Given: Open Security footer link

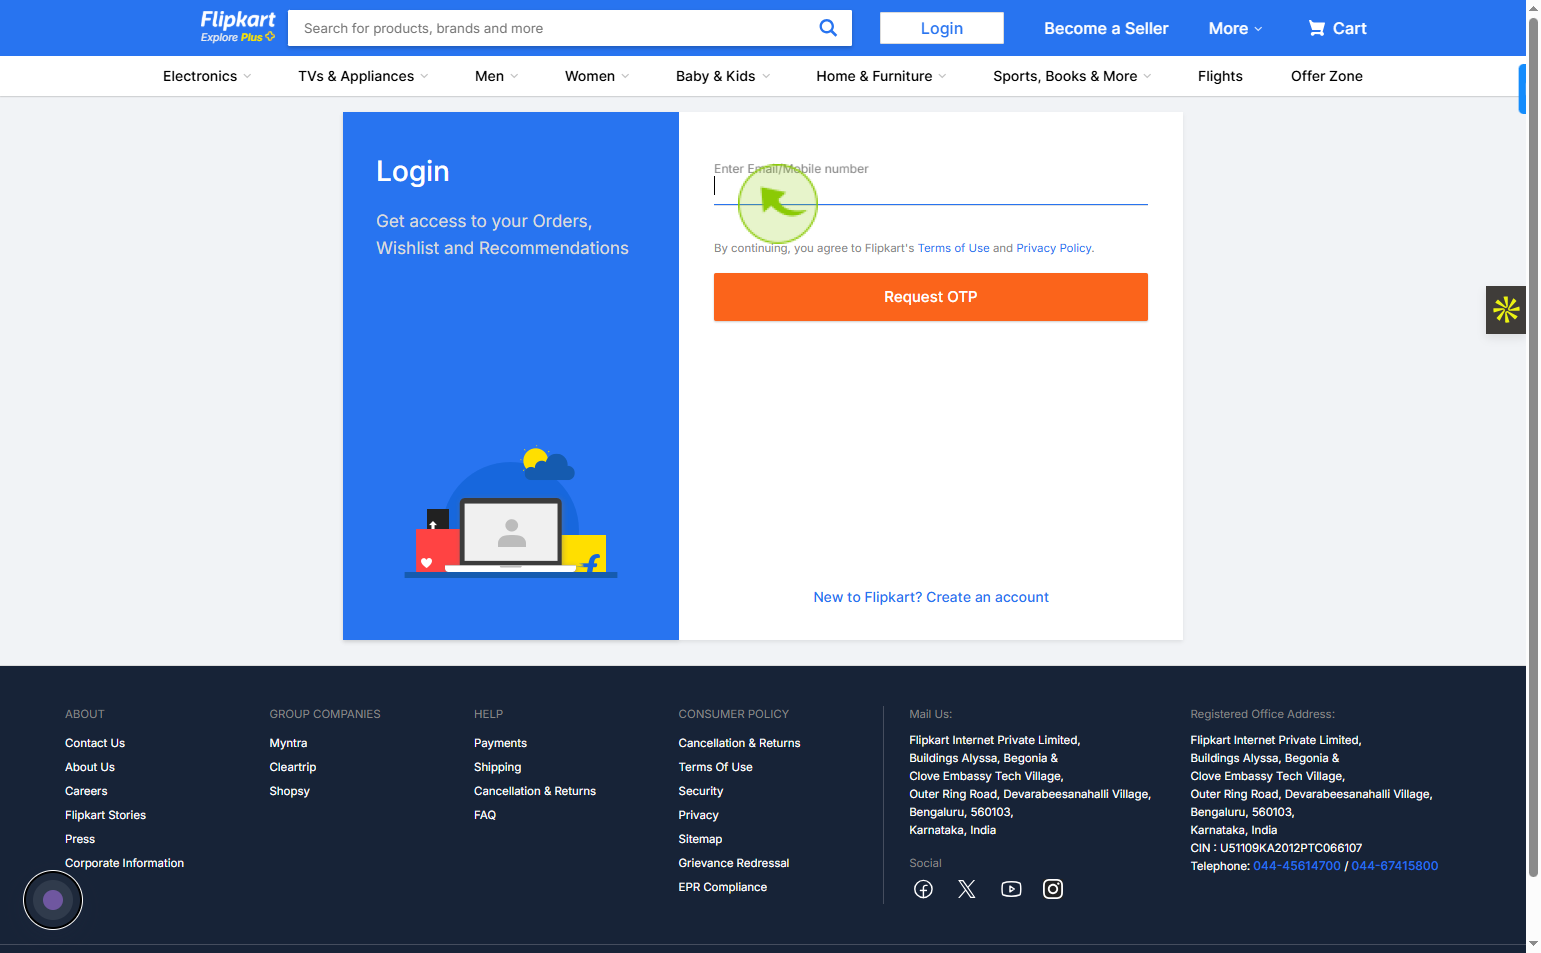Looking at the screenshot, I should click(x=700, y=791).
